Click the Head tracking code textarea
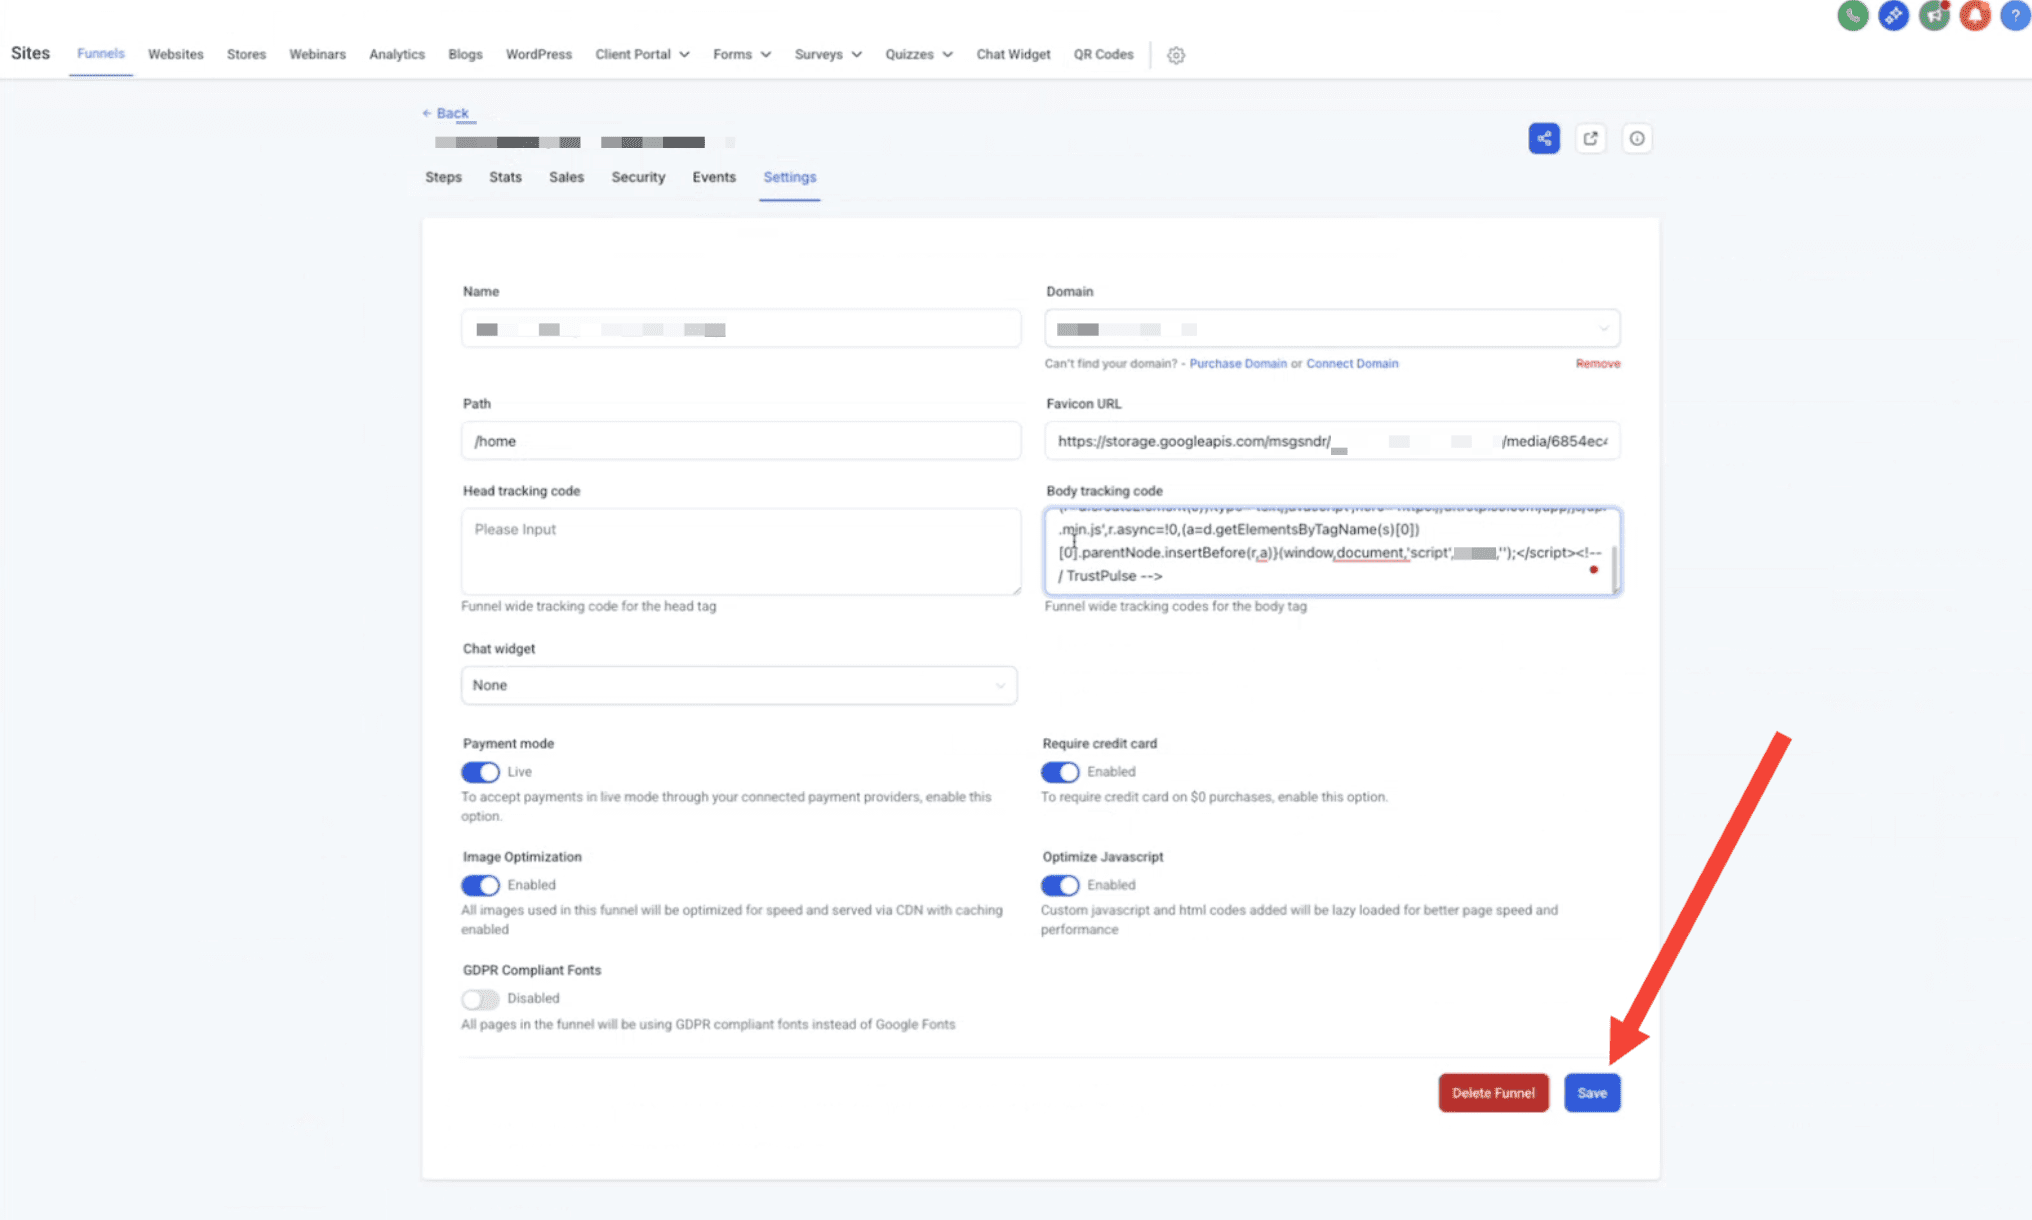2032x1220 pixels. coord(741,551)
